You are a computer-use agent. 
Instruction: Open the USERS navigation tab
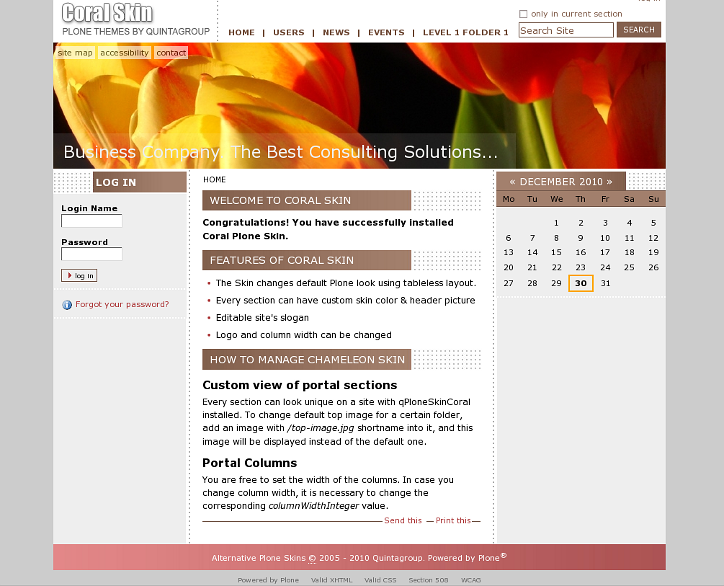[289, 32]
